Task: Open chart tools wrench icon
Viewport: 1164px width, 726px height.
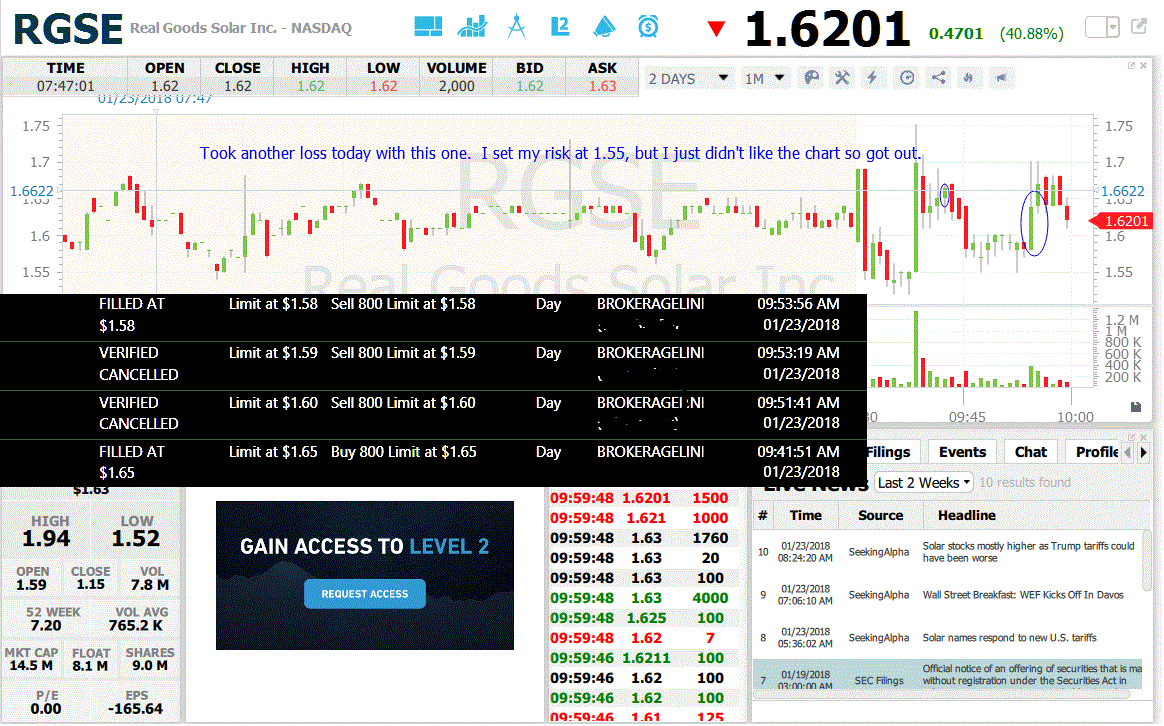Action: pyautogui.click(x=842, y=78)
